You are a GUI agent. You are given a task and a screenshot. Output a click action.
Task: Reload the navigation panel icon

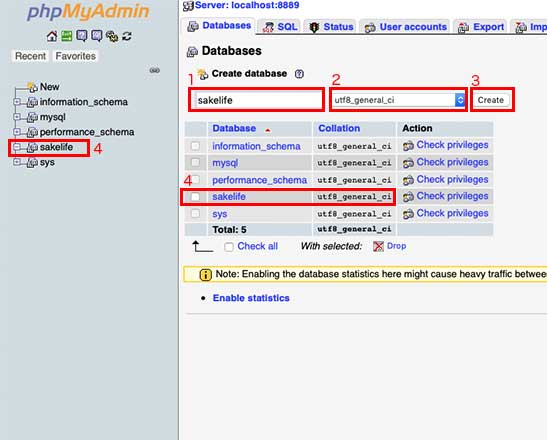127,36
